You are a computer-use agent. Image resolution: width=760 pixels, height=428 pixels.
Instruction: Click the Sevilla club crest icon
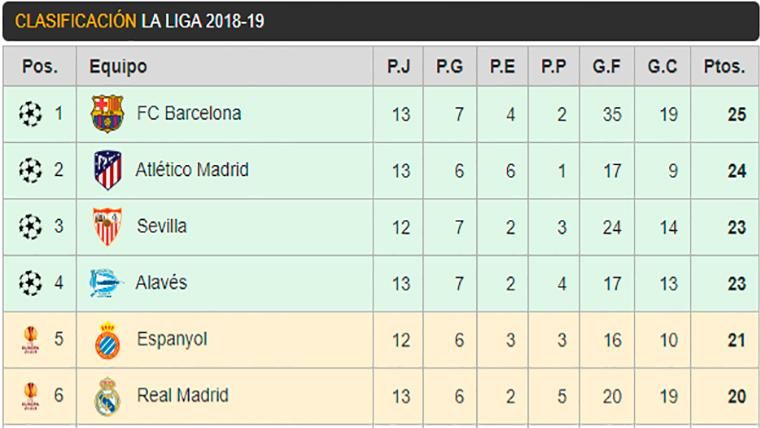106,227
